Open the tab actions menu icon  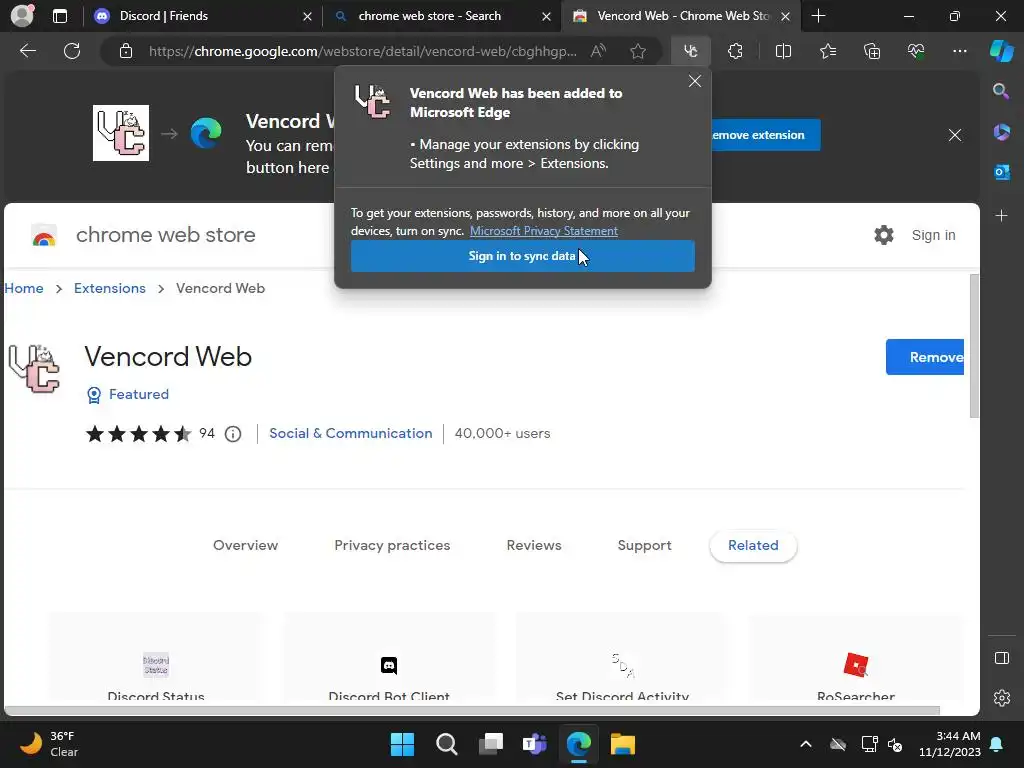point(59,16)
